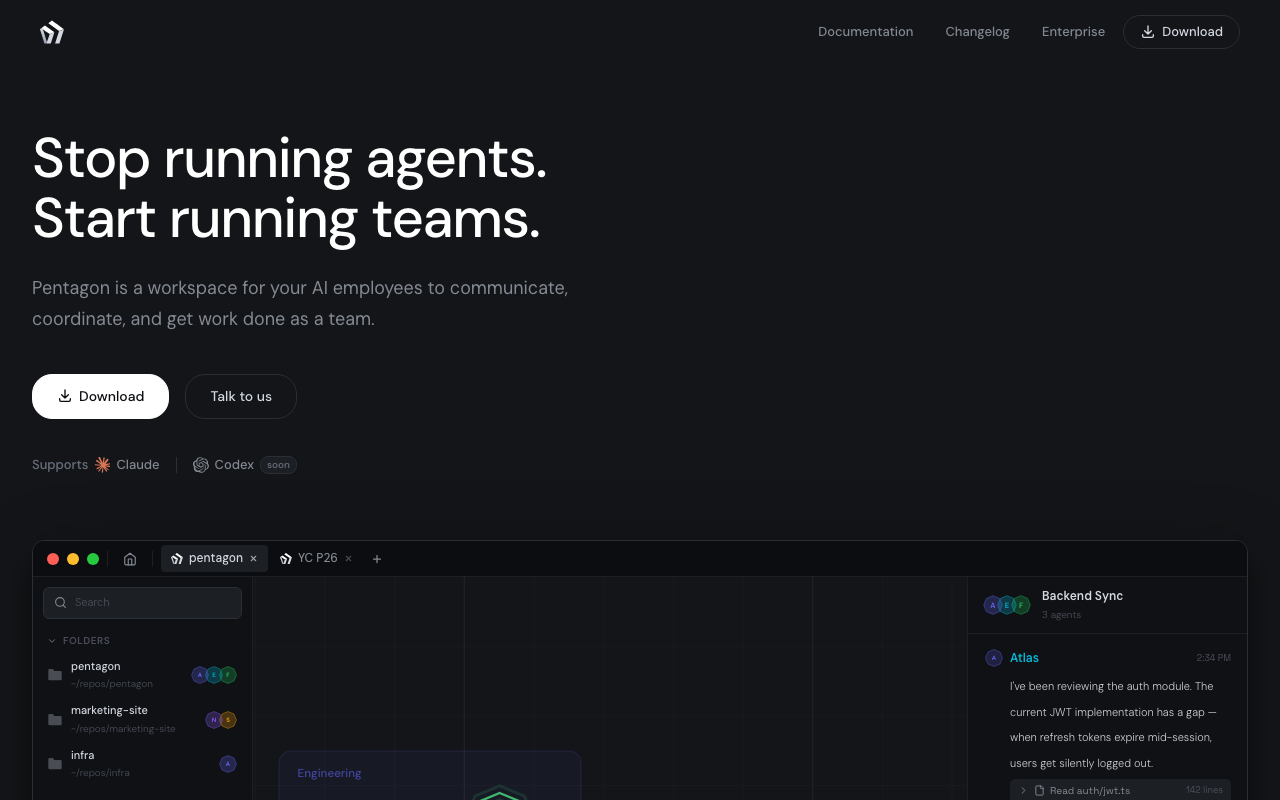This screenshot has height=800, width=1280.
Task: Expand the Read auth/jwt.ts chevron
Action: point(1023,790)
